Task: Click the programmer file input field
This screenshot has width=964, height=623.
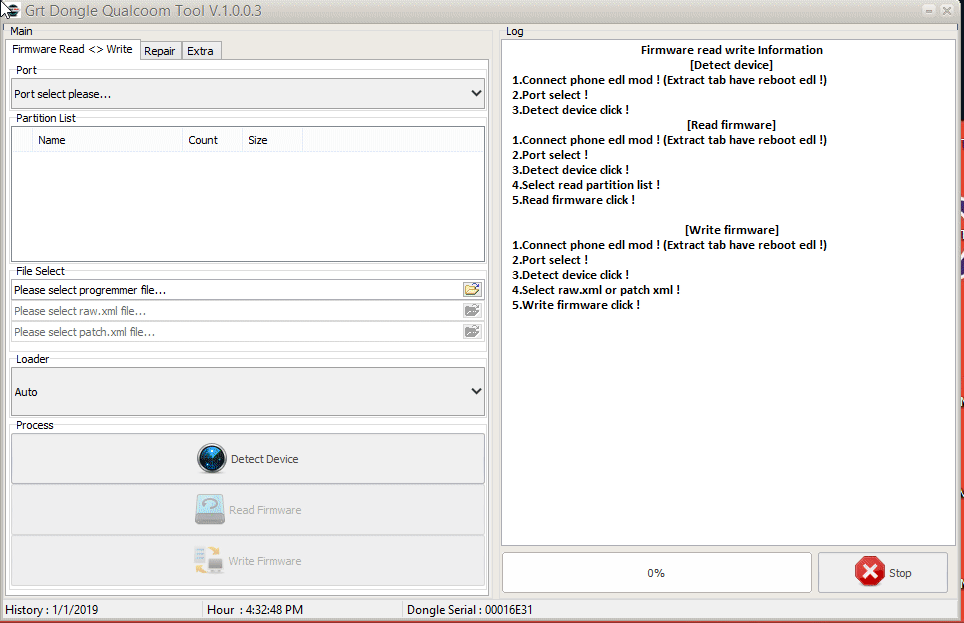Action: tap(236, 290)
